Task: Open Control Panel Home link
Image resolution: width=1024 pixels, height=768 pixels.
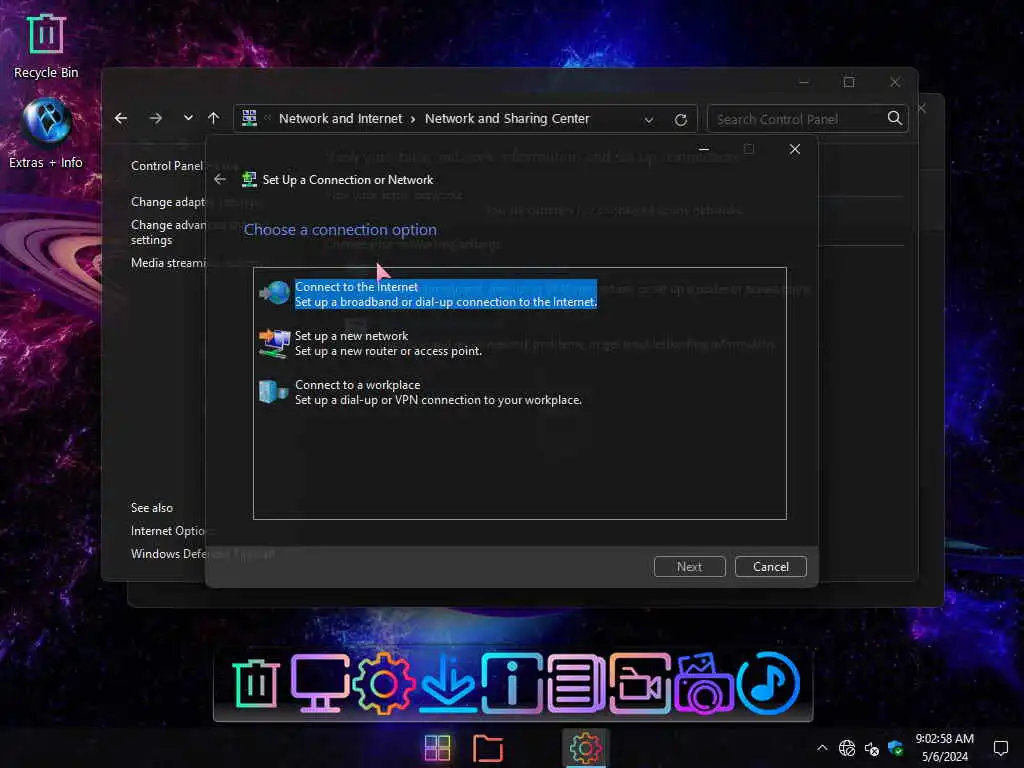Action: (167, 166)
